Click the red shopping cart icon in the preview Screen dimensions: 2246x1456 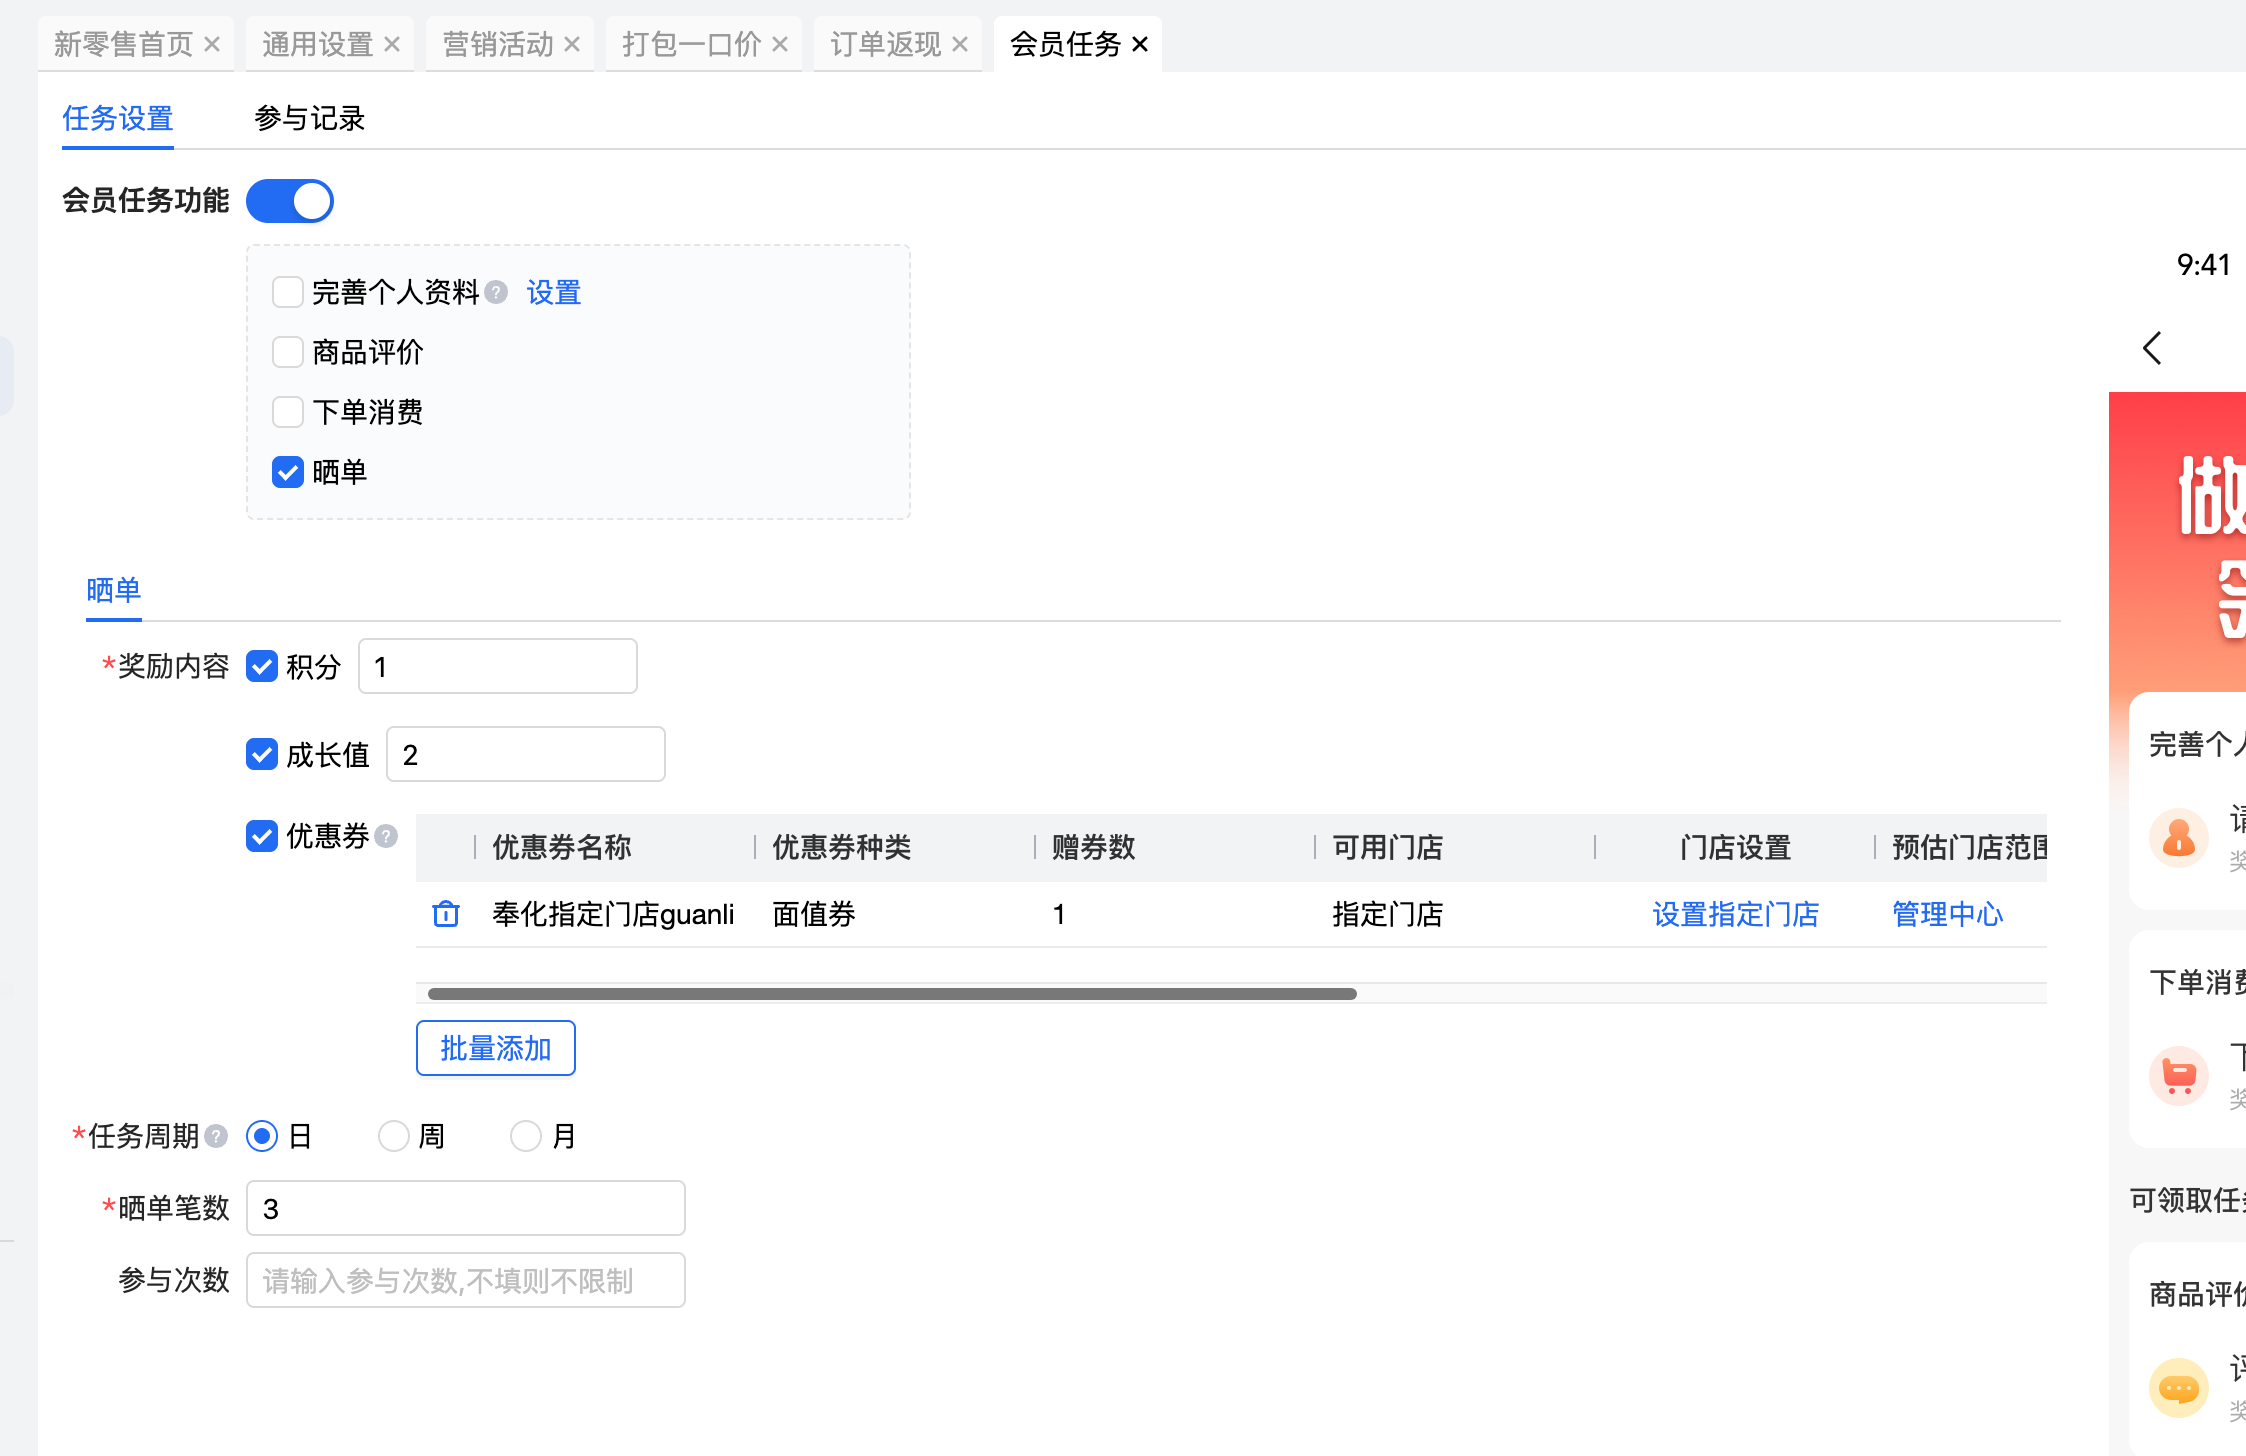pyautogui.click(x=2178, y=1075)
